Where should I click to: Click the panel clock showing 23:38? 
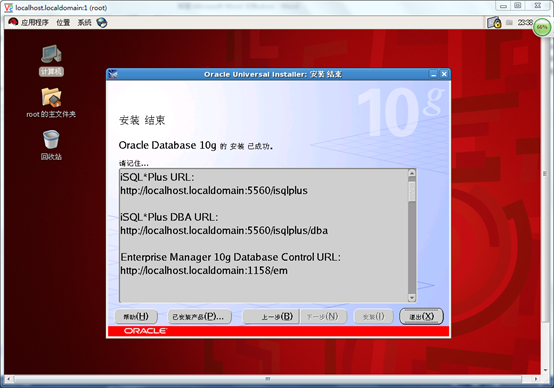(x=525, y=23)
